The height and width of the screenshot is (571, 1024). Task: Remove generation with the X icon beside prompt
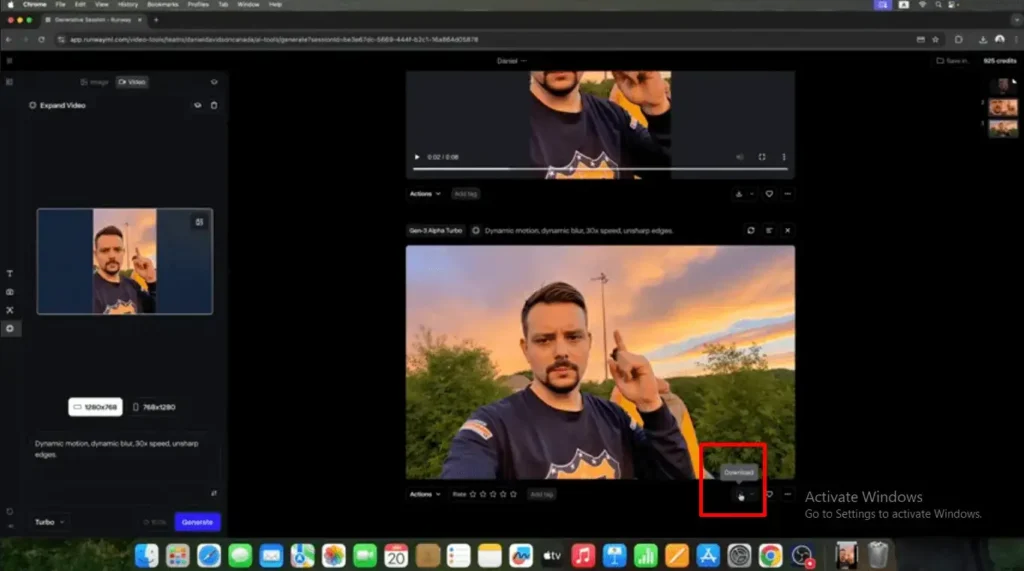788,231
